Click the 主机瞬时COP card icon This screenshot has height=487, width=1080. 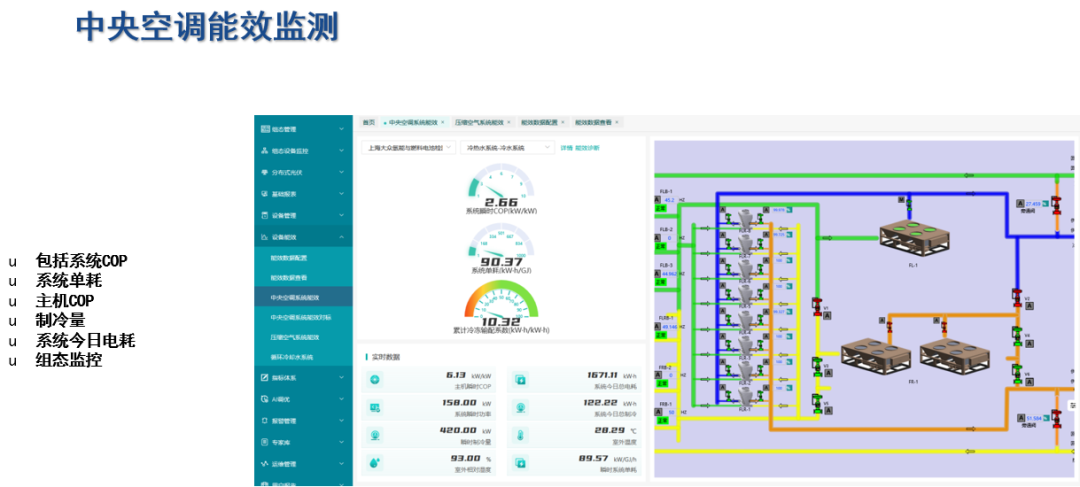pyautogui.click(x=375, y=380)
